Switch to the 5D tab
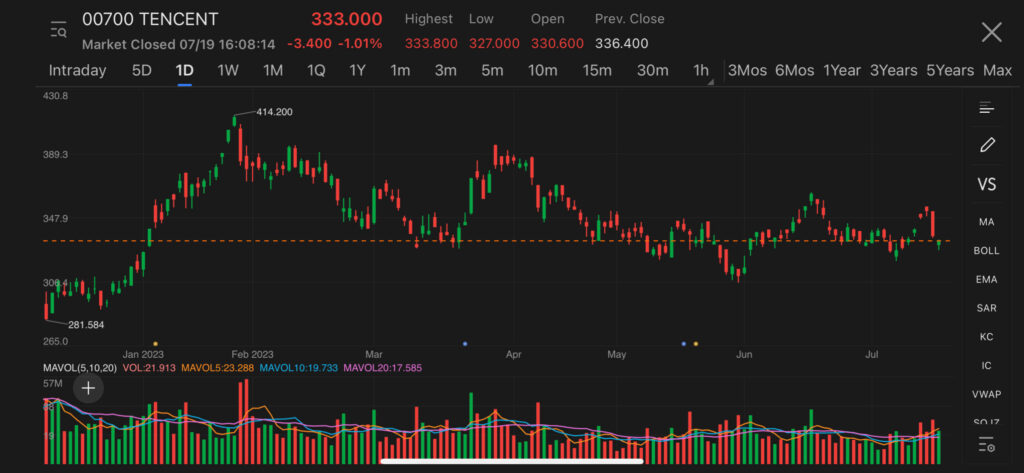1024x473 pixels. tap(142, 71)
